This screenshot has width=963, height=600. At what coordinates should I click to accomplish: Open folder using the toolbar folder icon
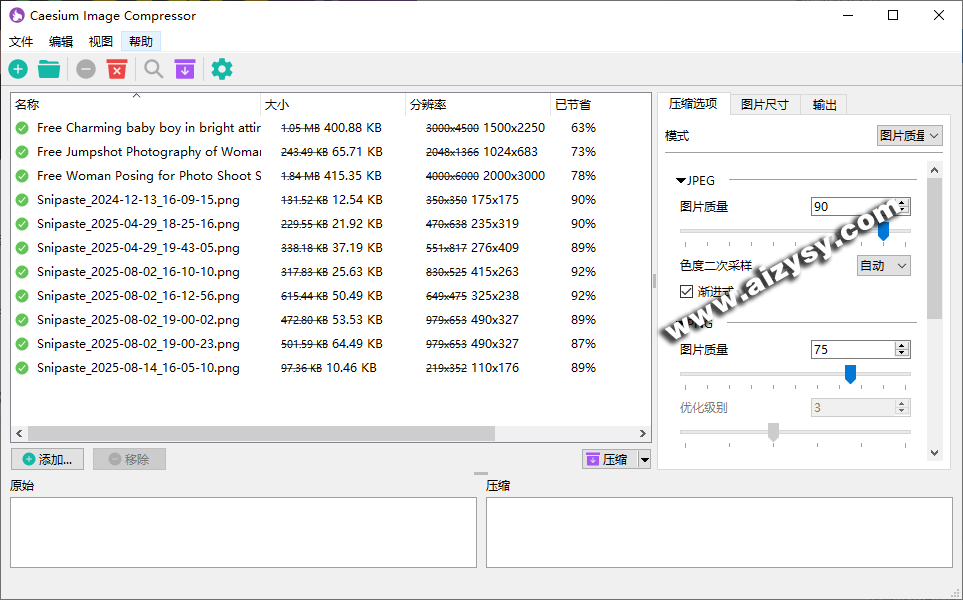point(49,69)
